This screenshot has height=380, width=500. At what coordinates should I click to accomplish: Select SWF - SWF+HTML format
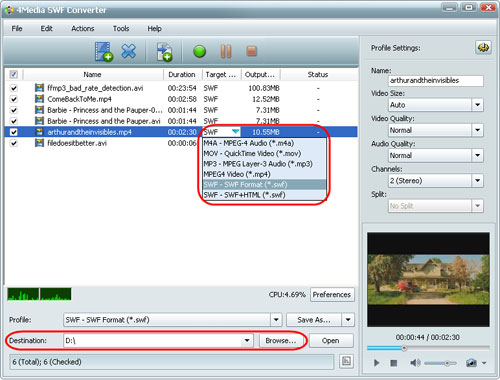[x=264, y=195]
